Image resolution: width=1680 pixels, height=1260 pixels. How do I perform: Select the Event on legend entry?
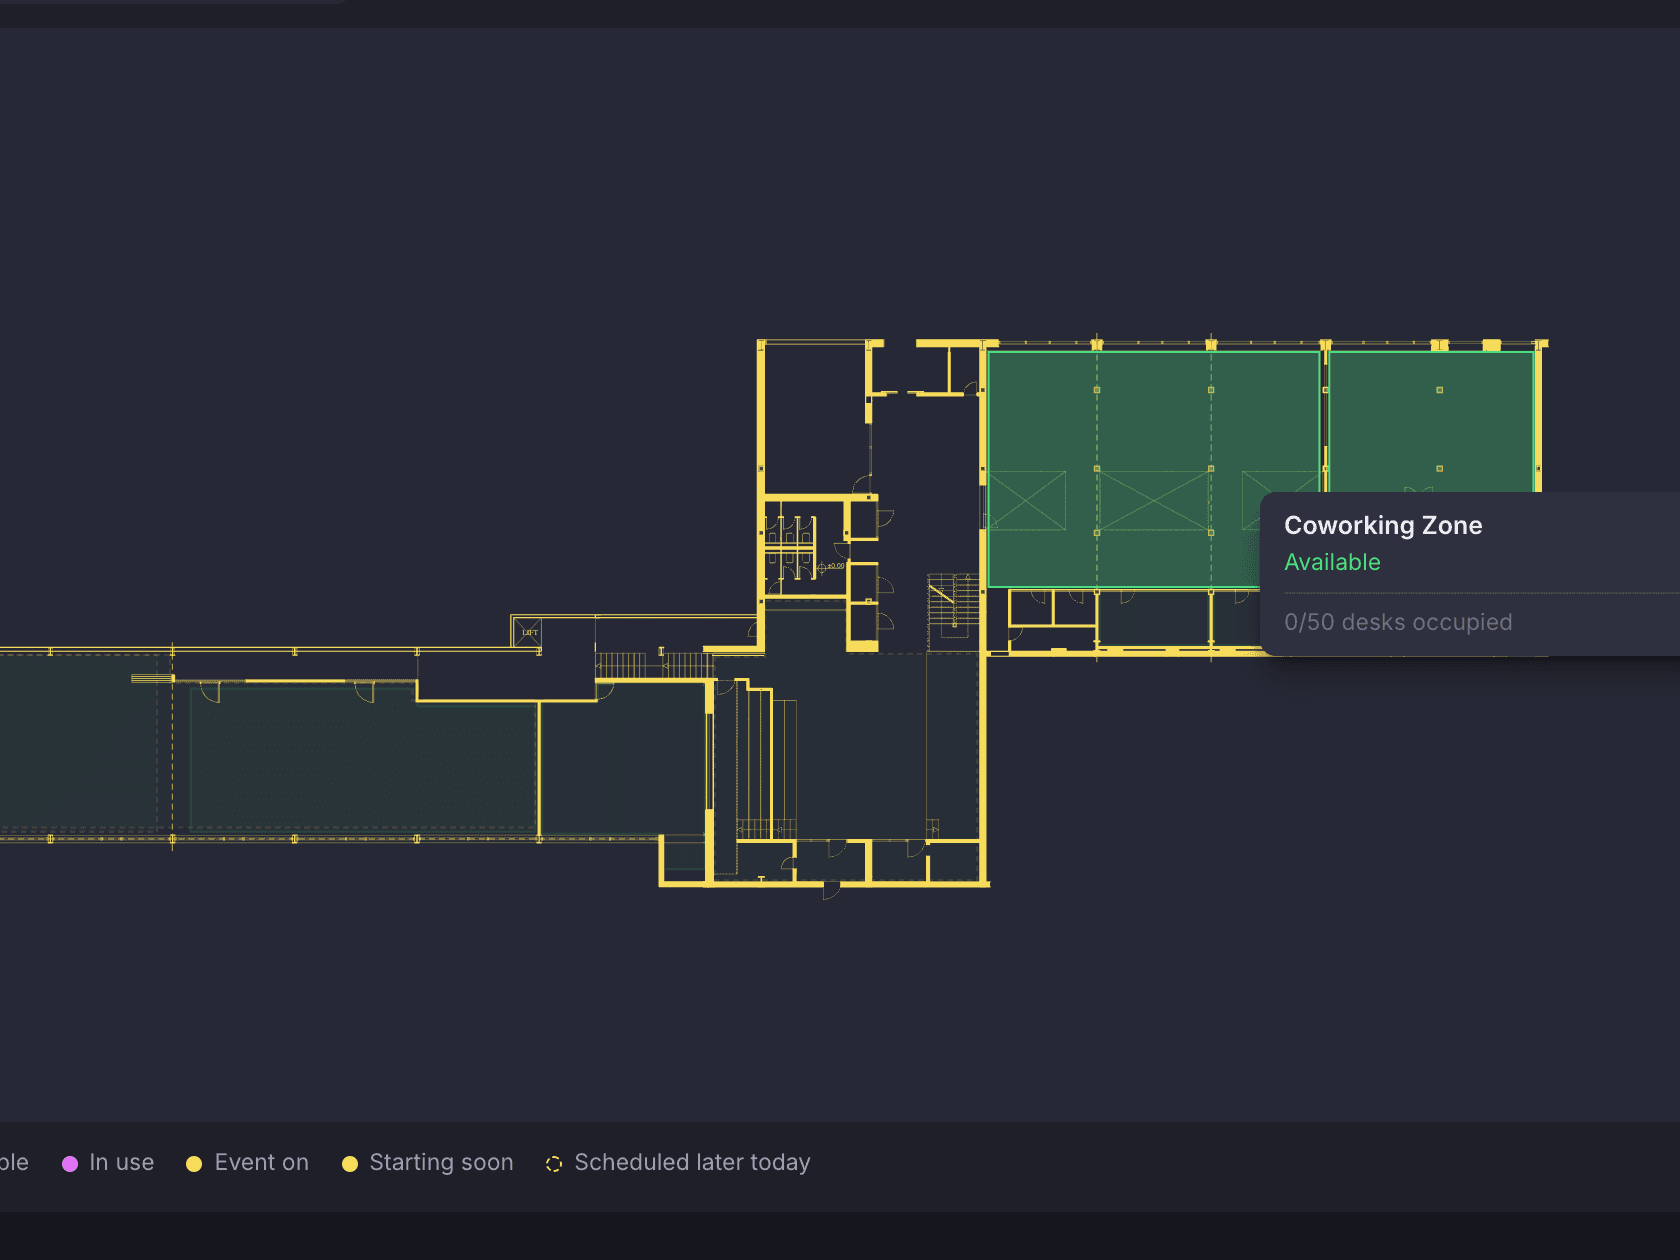click(x=247, y=1163)
